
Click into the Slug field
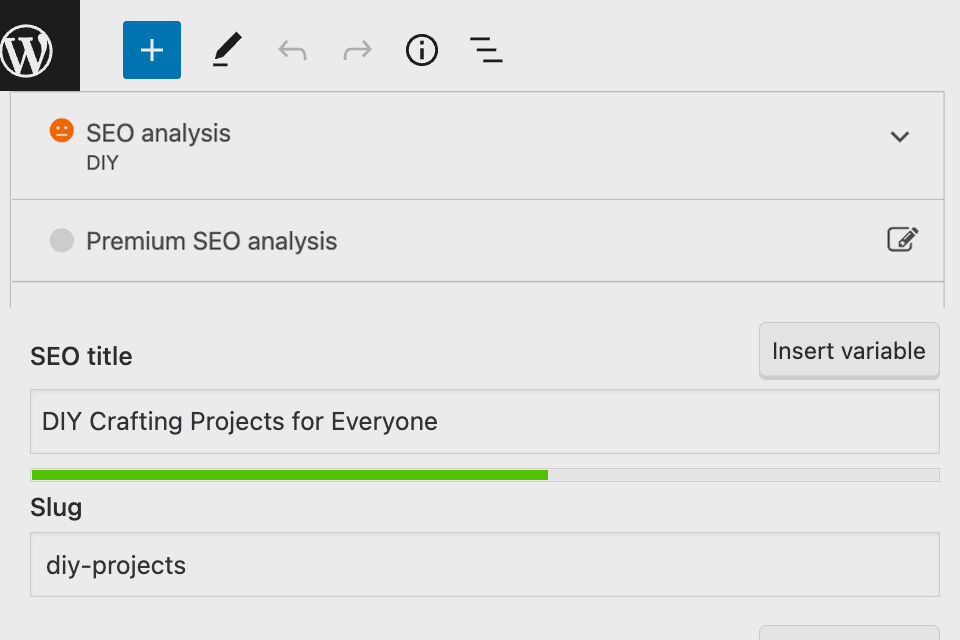click(485, 565)
